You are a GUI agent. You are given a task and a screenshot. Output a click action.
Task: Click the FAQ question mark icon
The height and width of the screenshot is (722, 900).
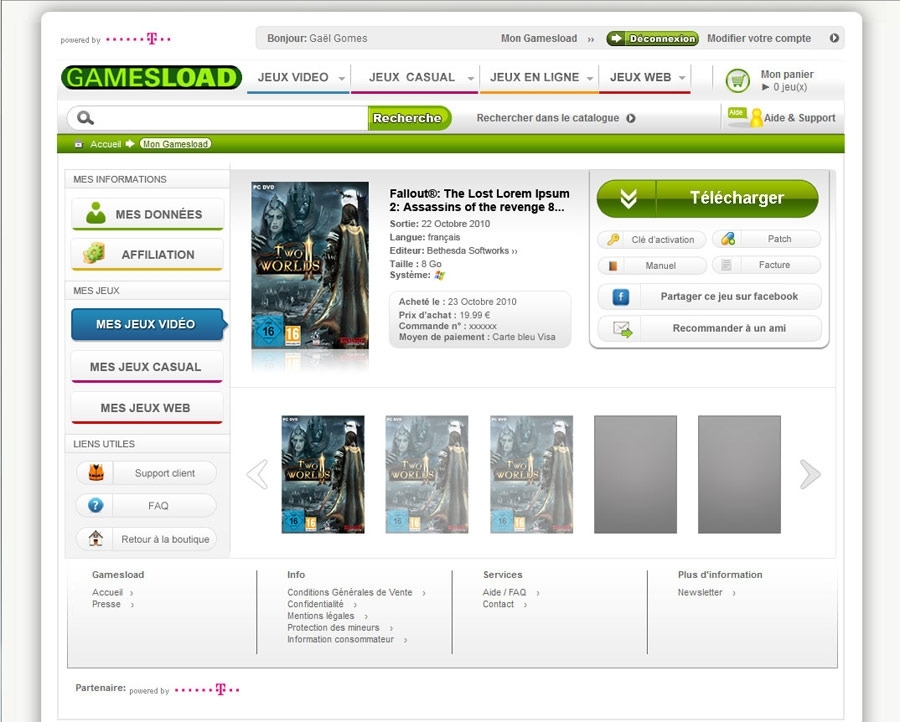click(96, 506)
